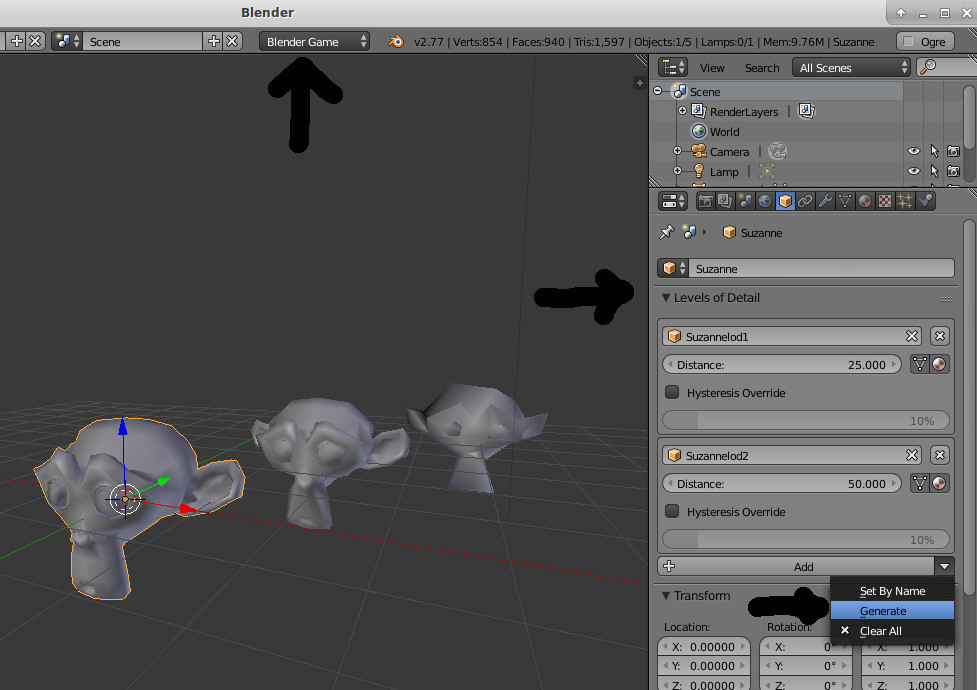Viewport: 977px width, 690px height.
Task: Open the Blender Game engine dropdown
Action: pos(315,42)
